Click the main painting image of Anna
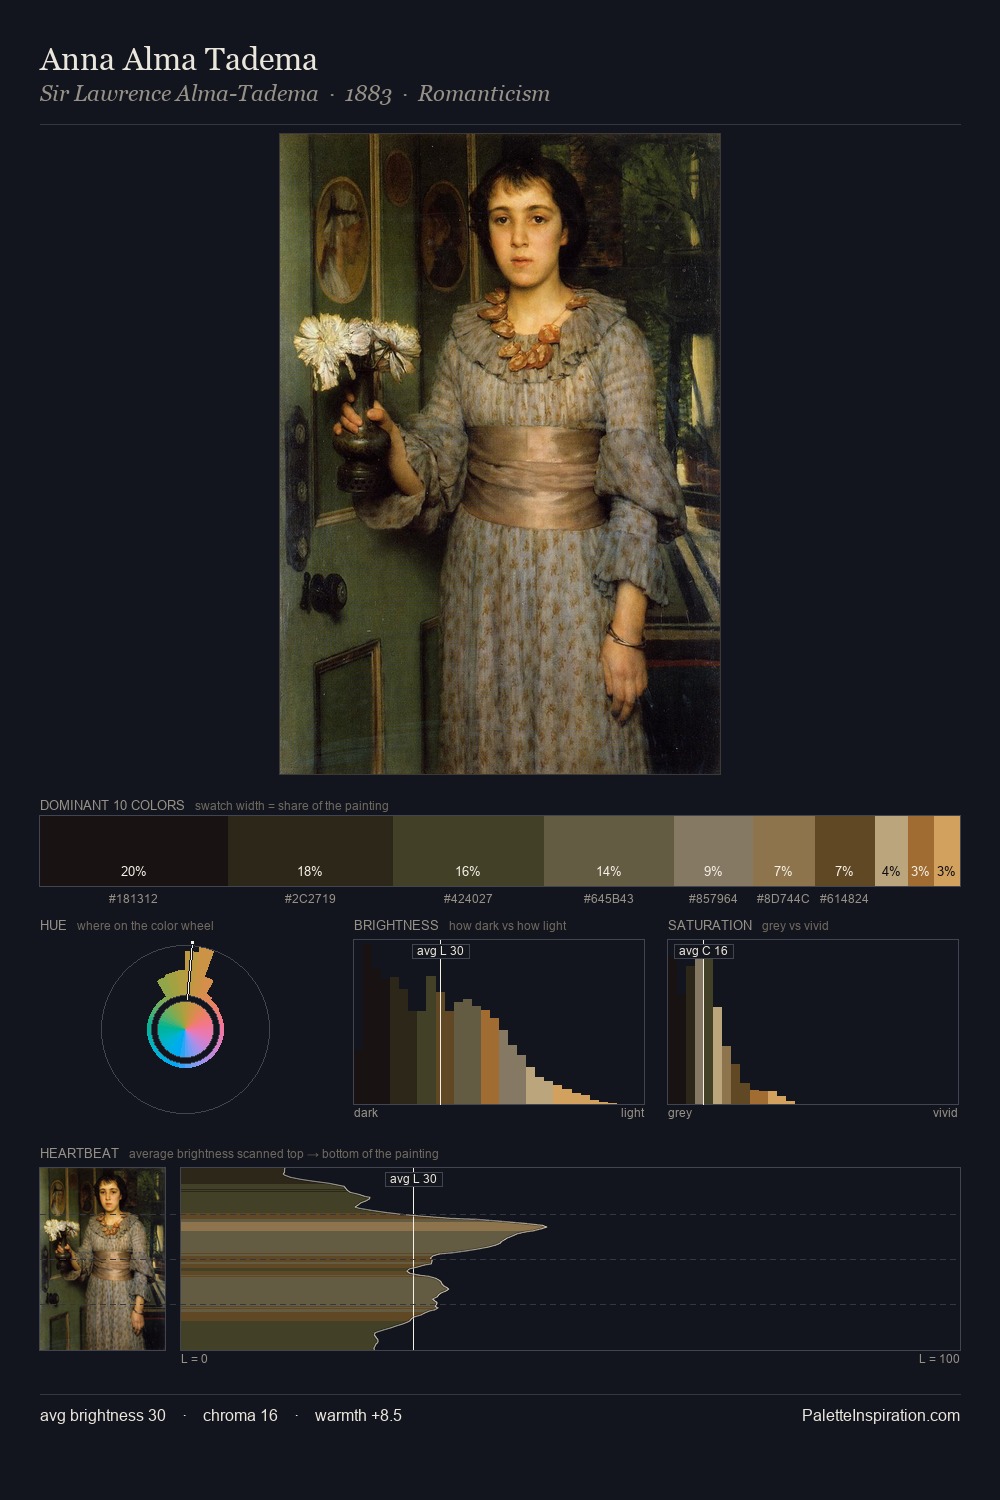This screenshot has width=1000, height=1500. 500,454
